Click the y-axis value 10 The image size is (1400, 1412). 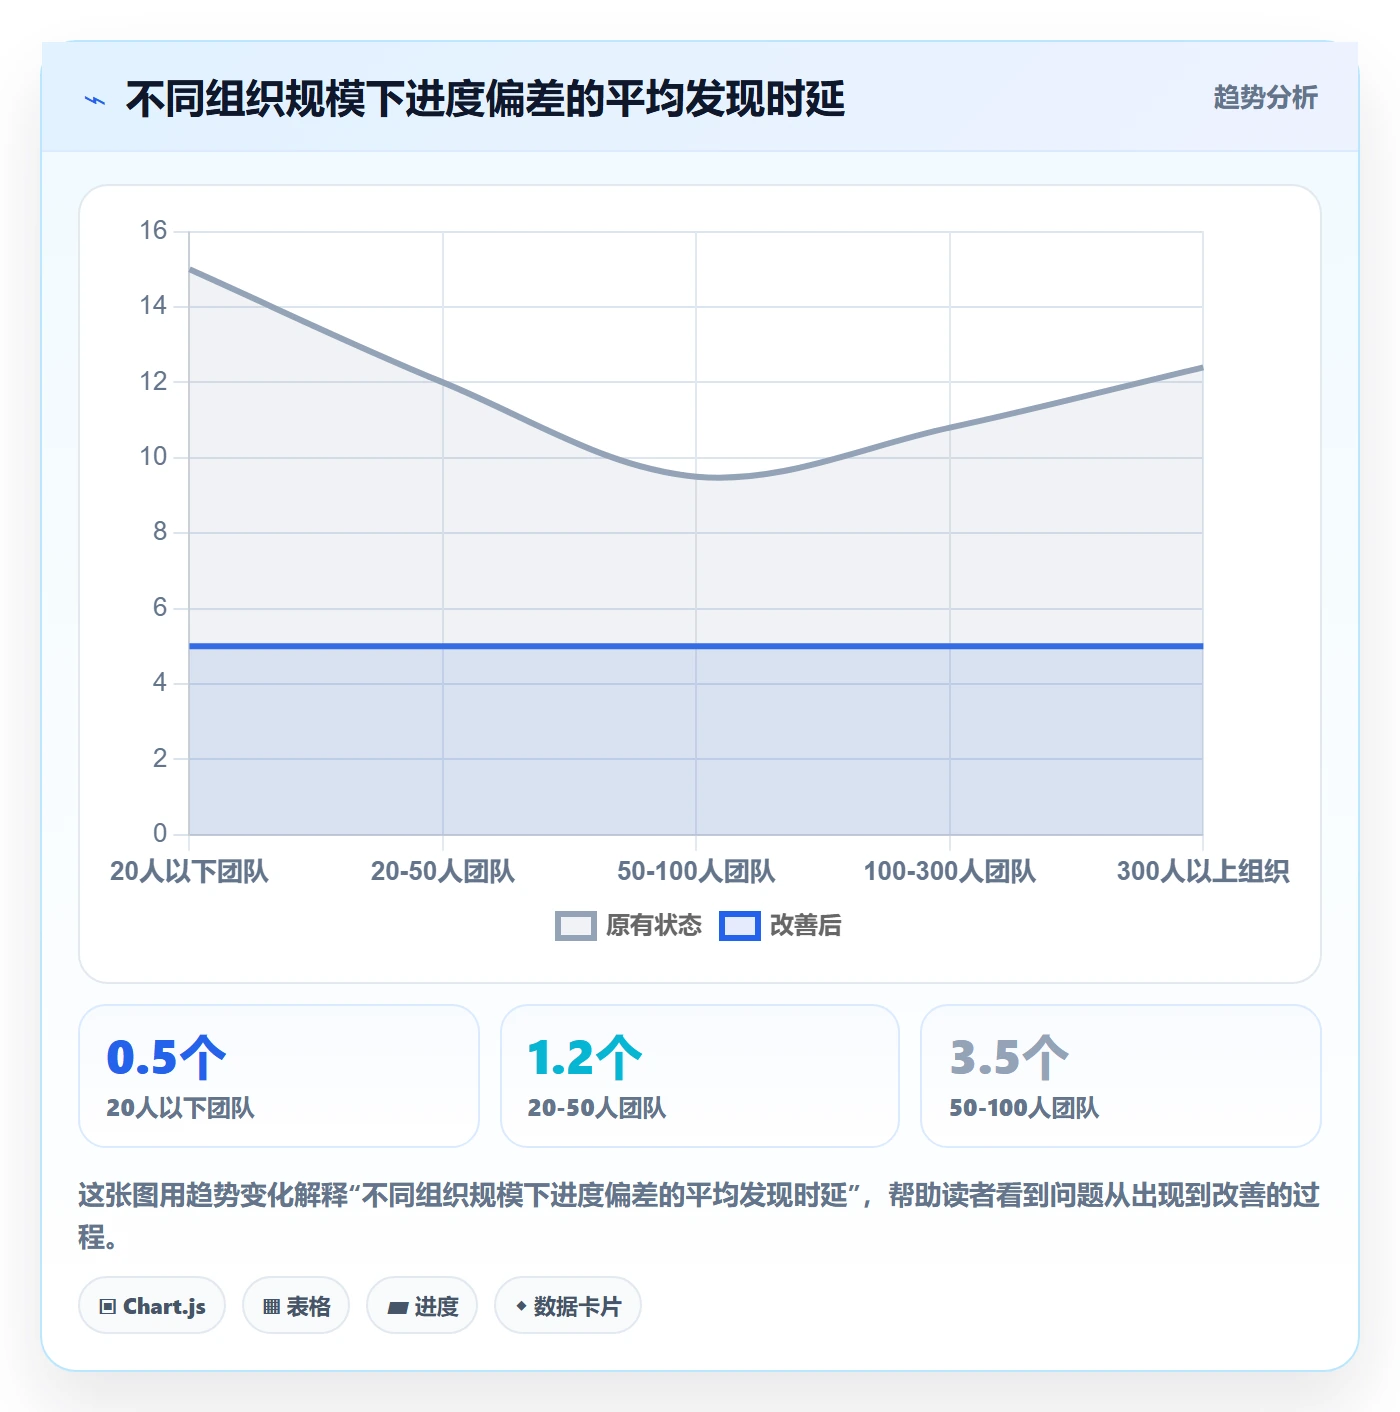(153, 457)
